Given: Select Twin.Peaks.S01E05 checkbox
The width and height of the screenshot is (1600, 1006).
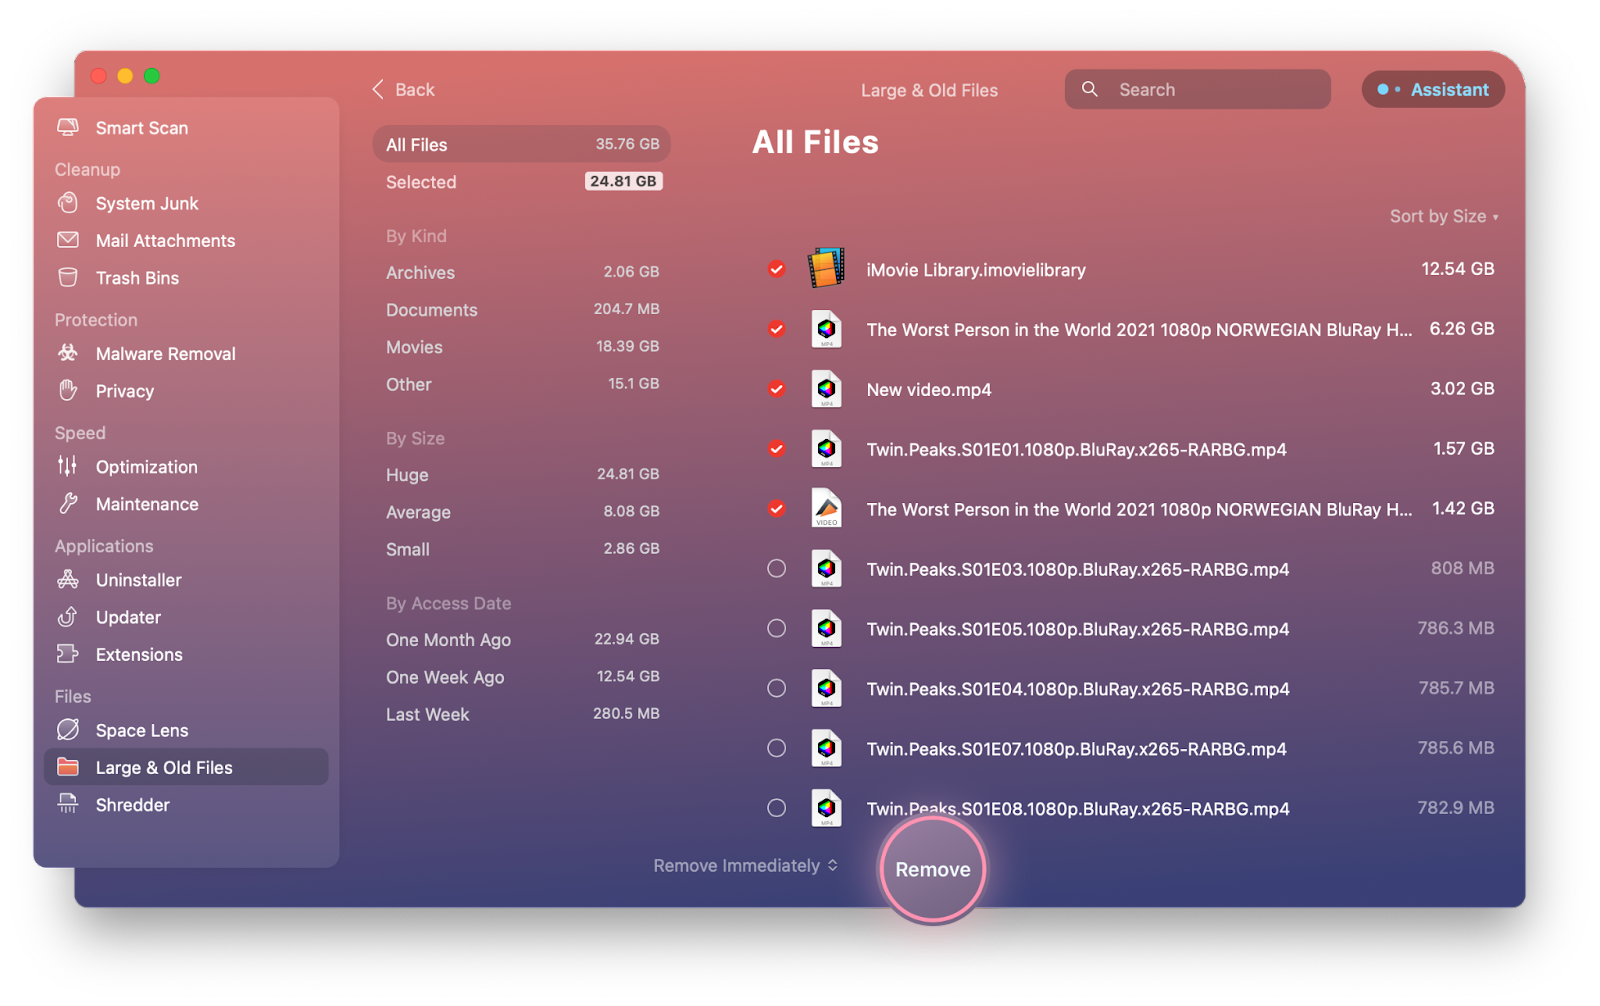Looking at the screenshot, I should tap(776, 628).
